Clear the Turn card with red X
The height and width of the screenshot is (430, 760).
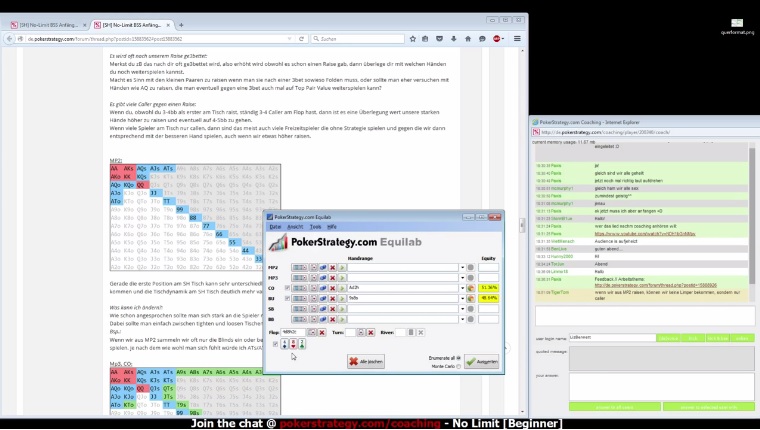coord(370,332)
